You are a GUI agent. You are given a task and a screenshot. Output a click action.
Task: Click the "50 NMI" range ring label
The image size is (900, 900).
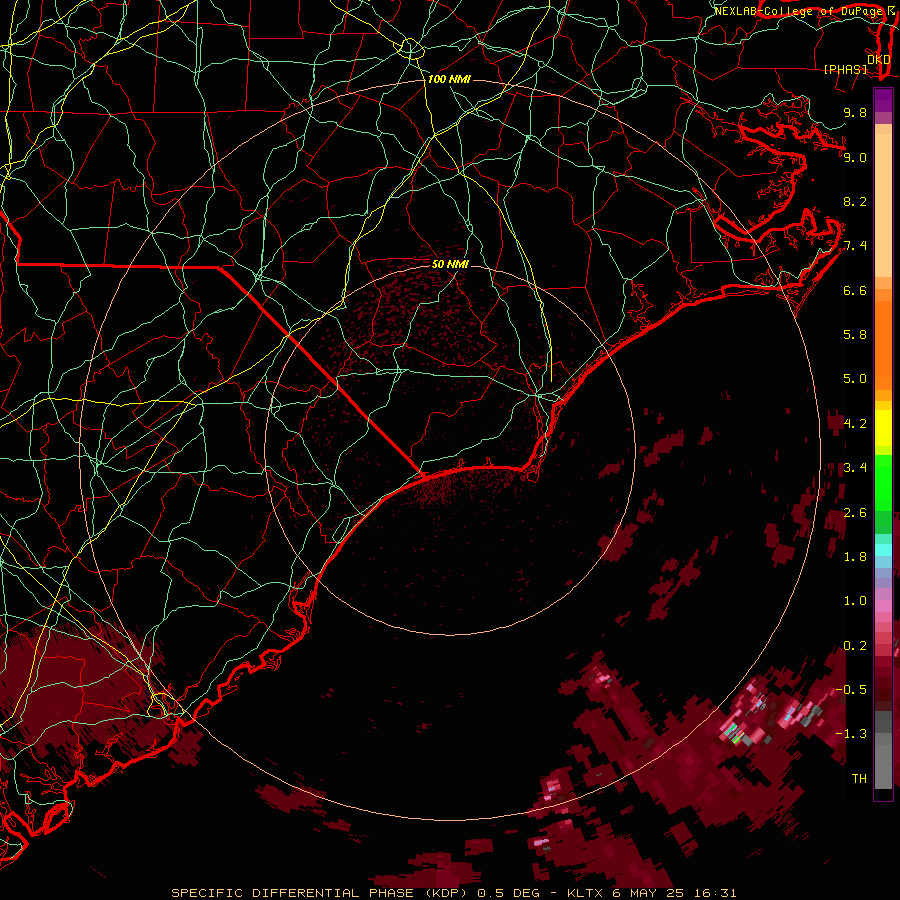(x=450, y=265)
